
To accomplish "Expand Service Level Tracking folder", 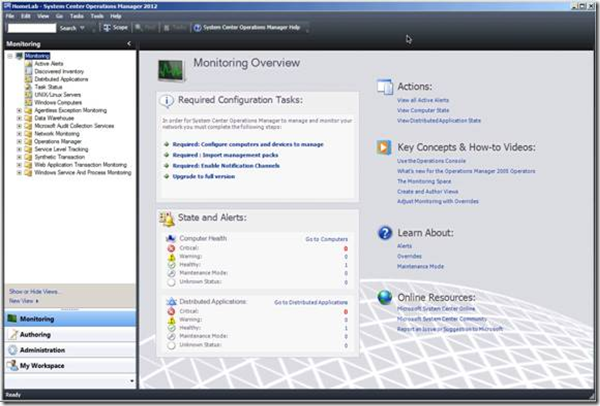I will [x=19, y=149].
